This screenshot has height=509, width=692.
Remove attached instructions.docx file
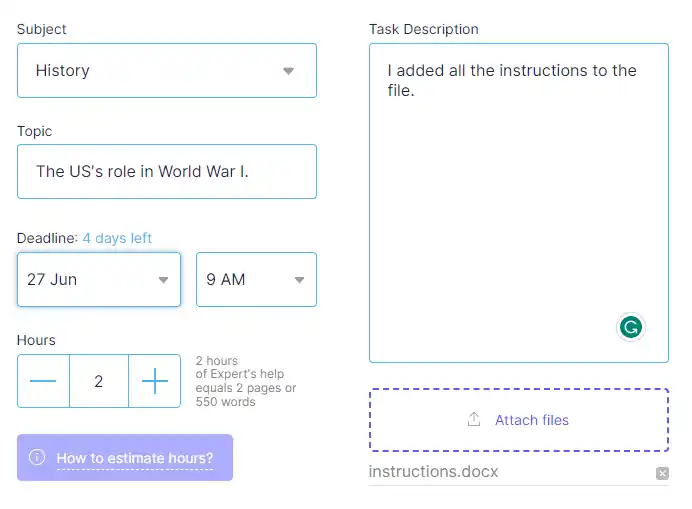pos(662,473)
